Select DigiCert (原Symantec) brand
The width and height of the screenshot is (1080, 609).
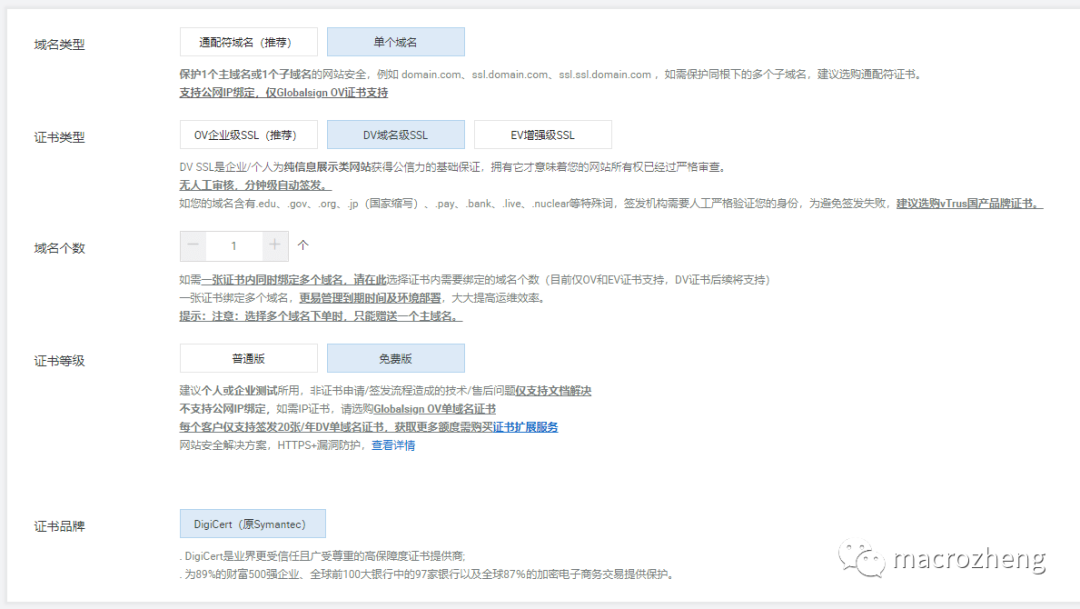click(x=253, y=524)
